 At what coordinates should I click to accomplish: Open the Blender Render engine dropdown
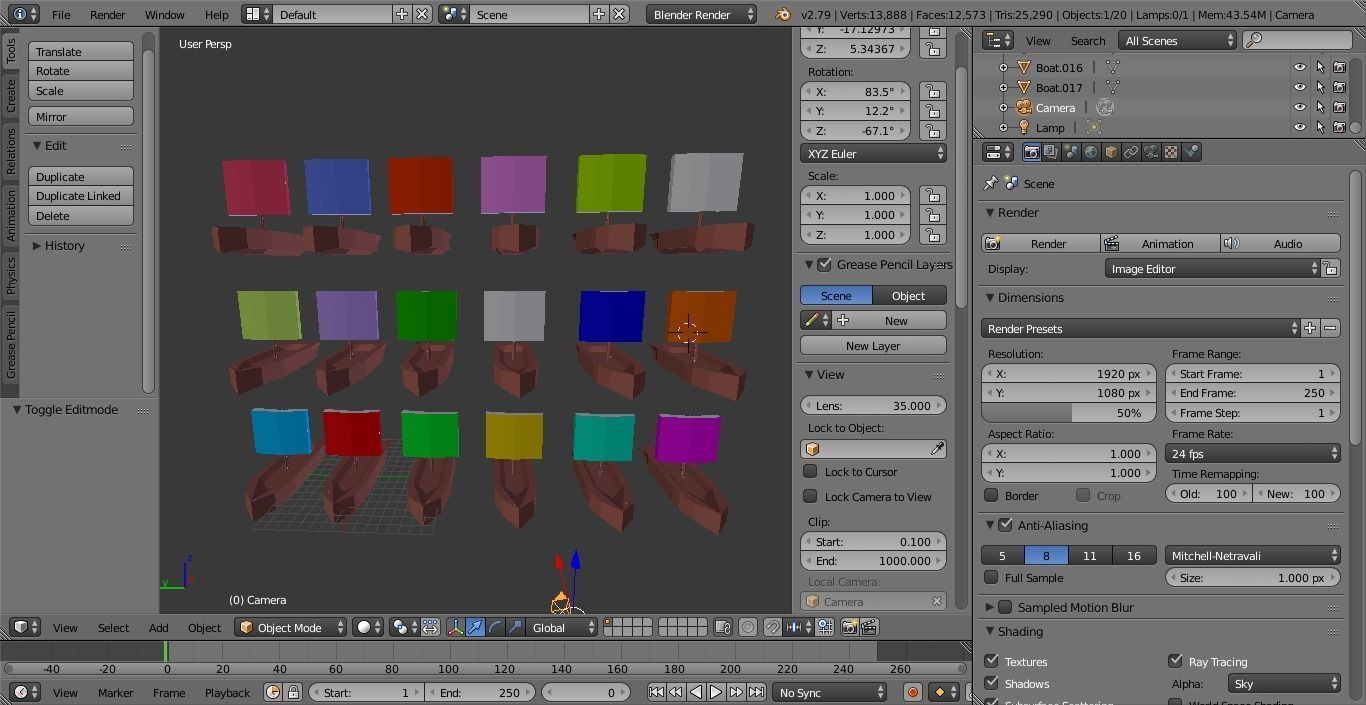[x=703, y=14]
